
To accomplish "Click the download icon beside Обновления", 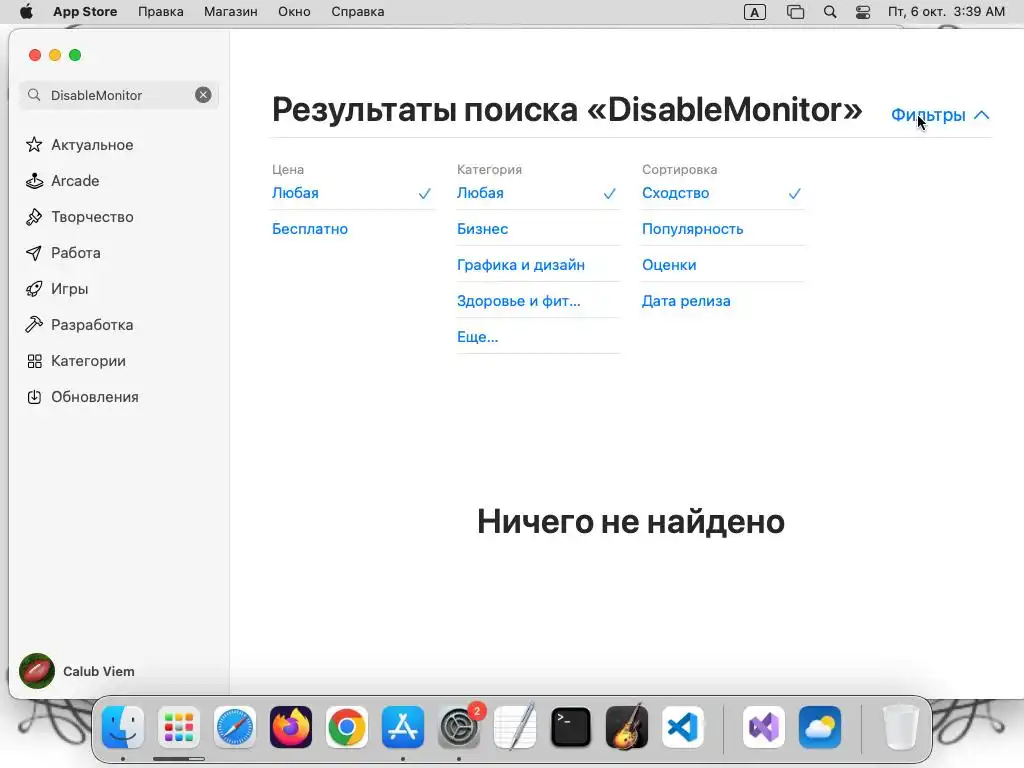I will pyautogui.click(x=34, y=397).
